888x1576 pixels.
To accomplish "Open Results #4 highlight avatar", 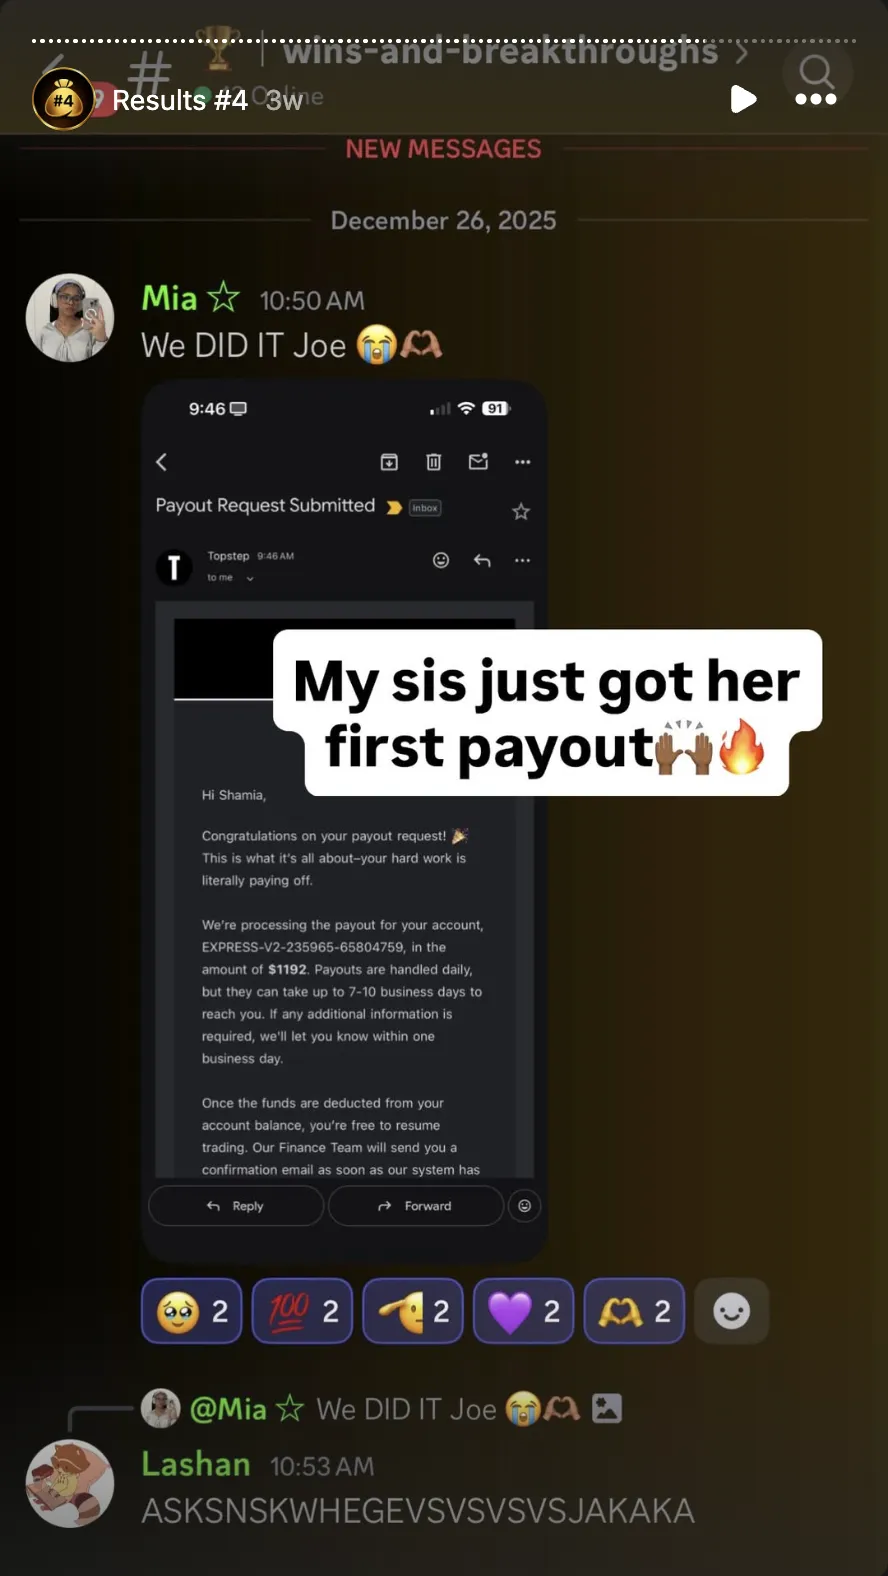I will 63,99.
